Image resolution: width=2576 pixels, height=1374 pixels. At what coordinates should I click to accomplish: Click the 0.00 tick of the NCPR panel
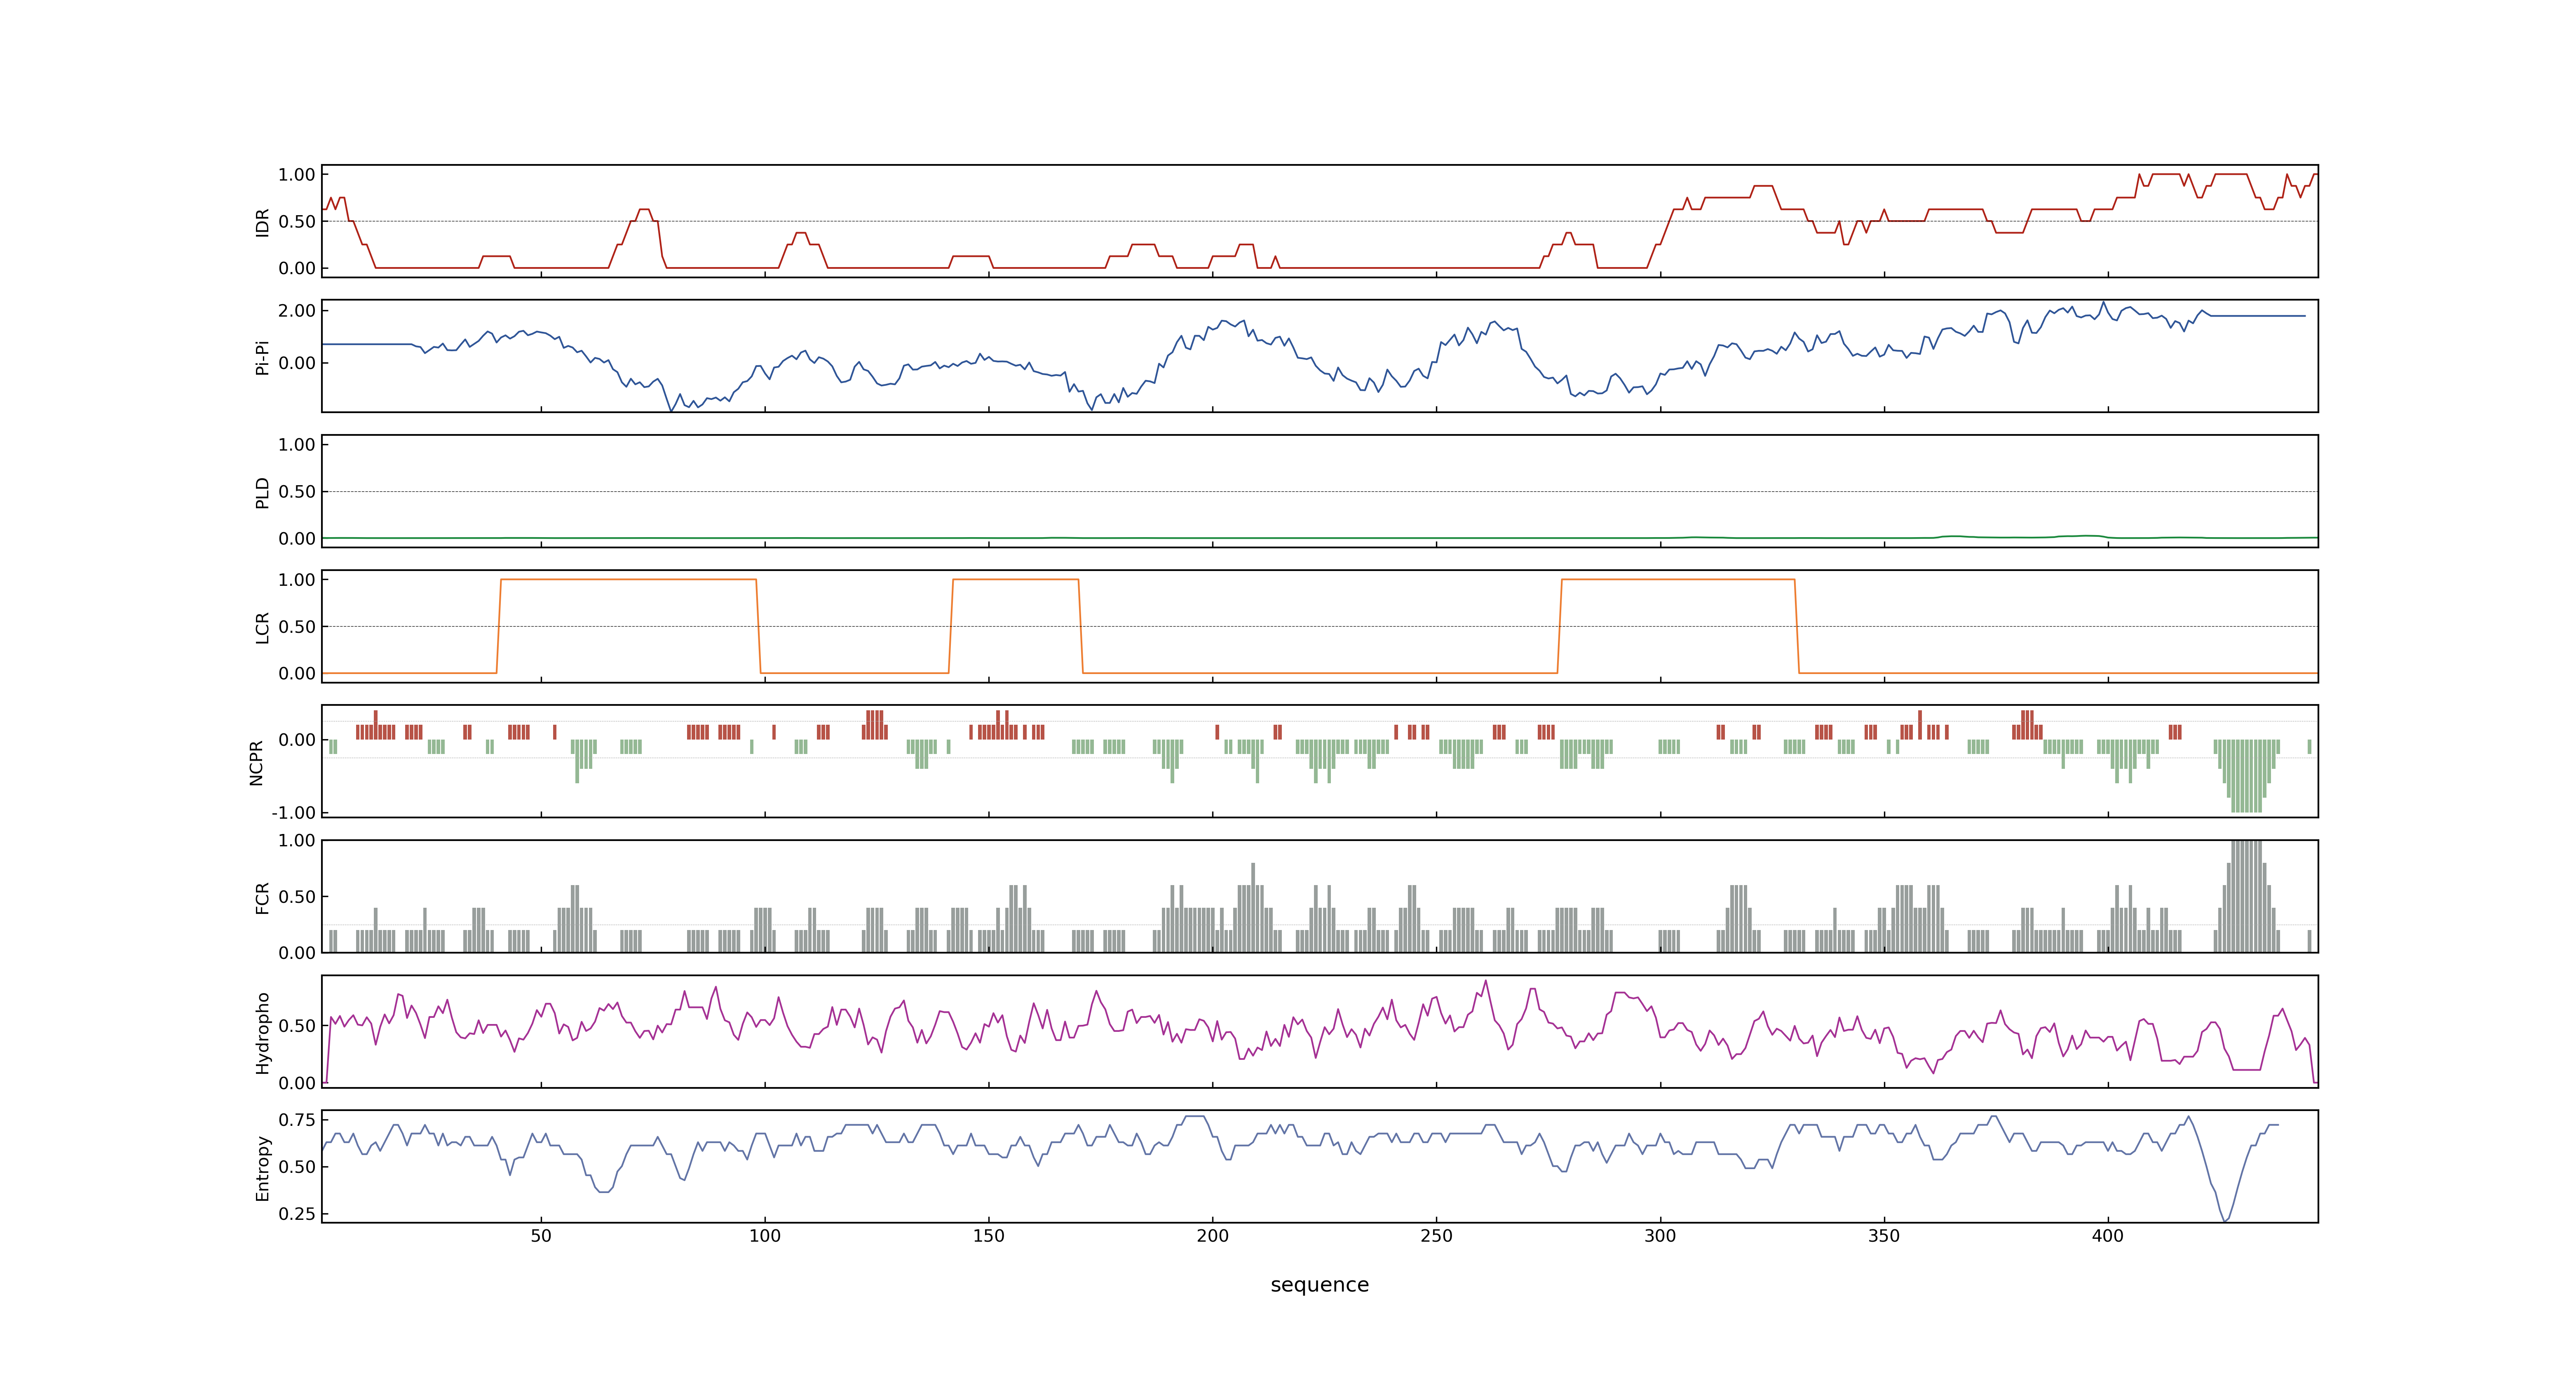(x=297, y=740)
